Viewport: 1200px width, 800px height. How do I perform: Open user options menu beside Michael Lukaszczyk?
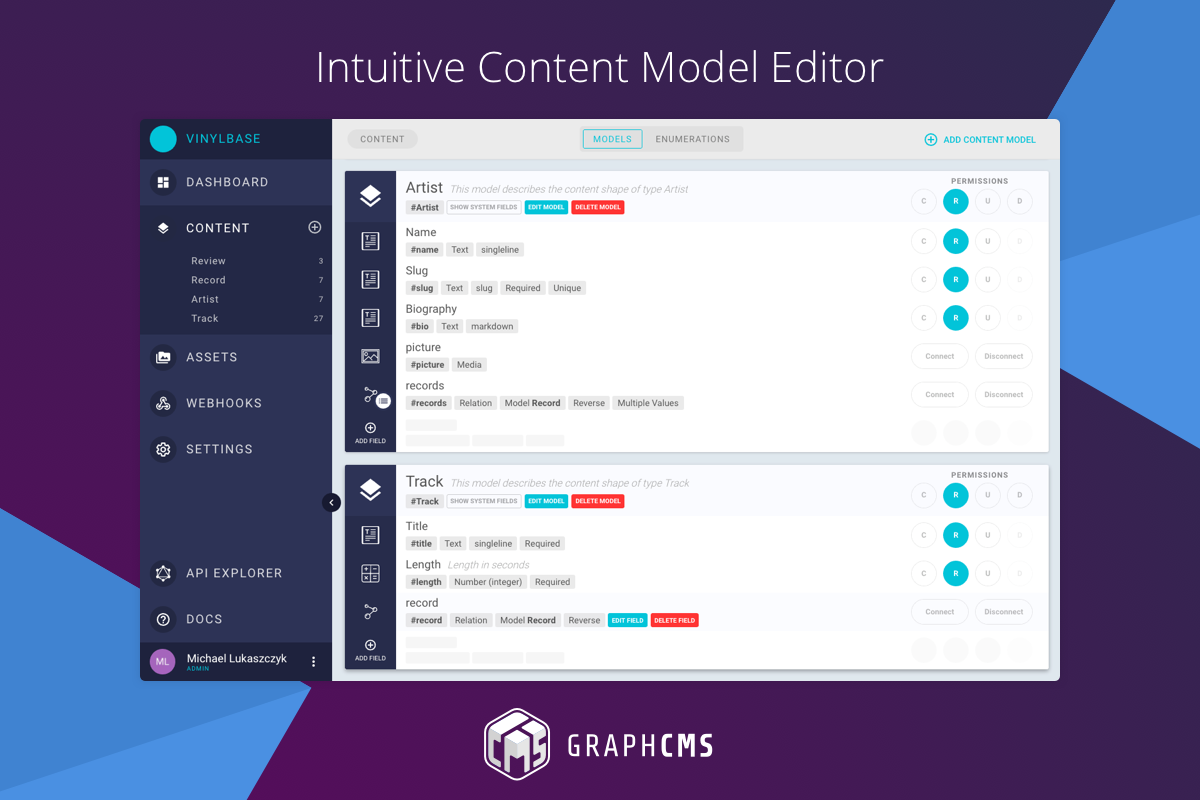313,661
